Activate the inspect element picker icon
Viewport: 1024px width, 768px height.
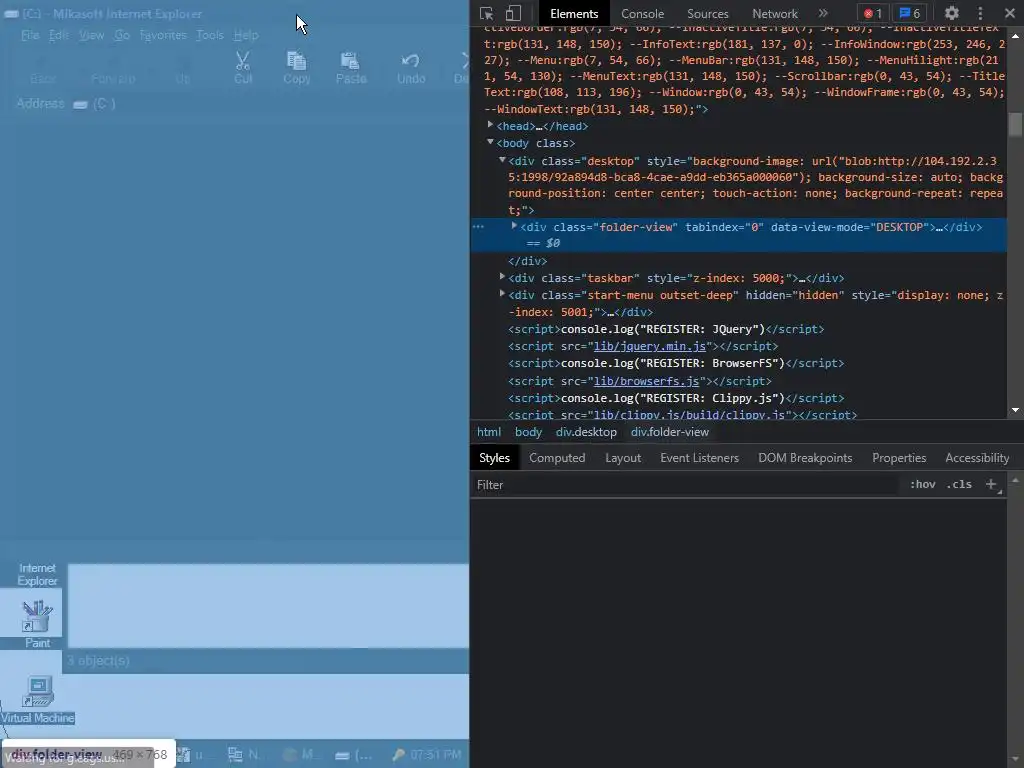487,13
